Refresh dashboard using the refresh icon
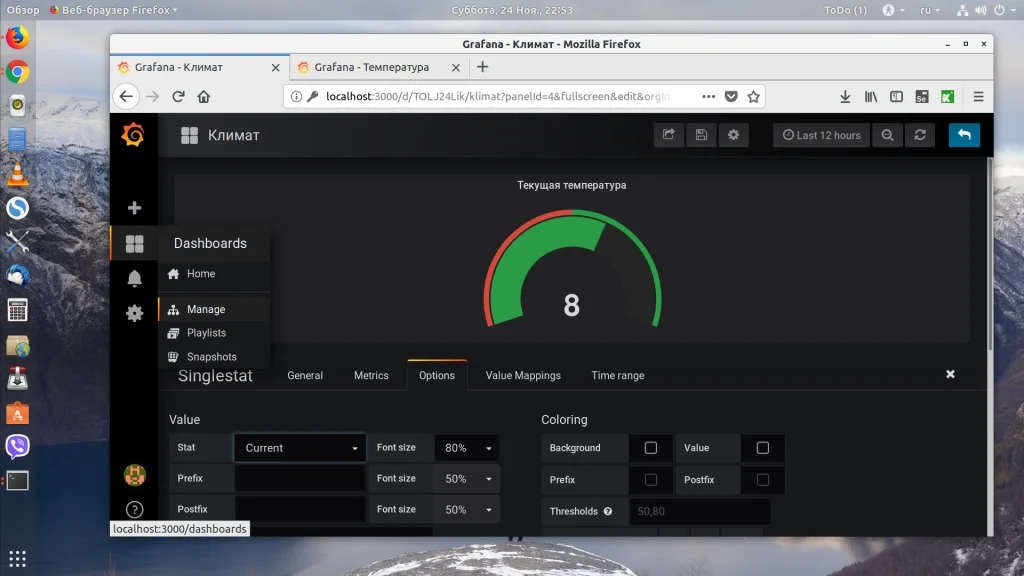The image size is (1024, 576). point(920,135)
